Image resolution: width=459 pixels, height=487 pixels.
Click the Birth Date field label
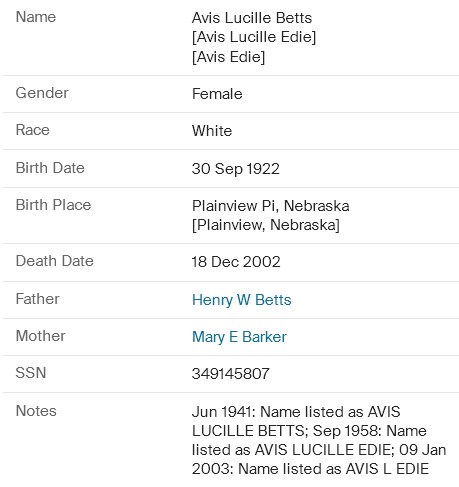[x=50, y=168]
